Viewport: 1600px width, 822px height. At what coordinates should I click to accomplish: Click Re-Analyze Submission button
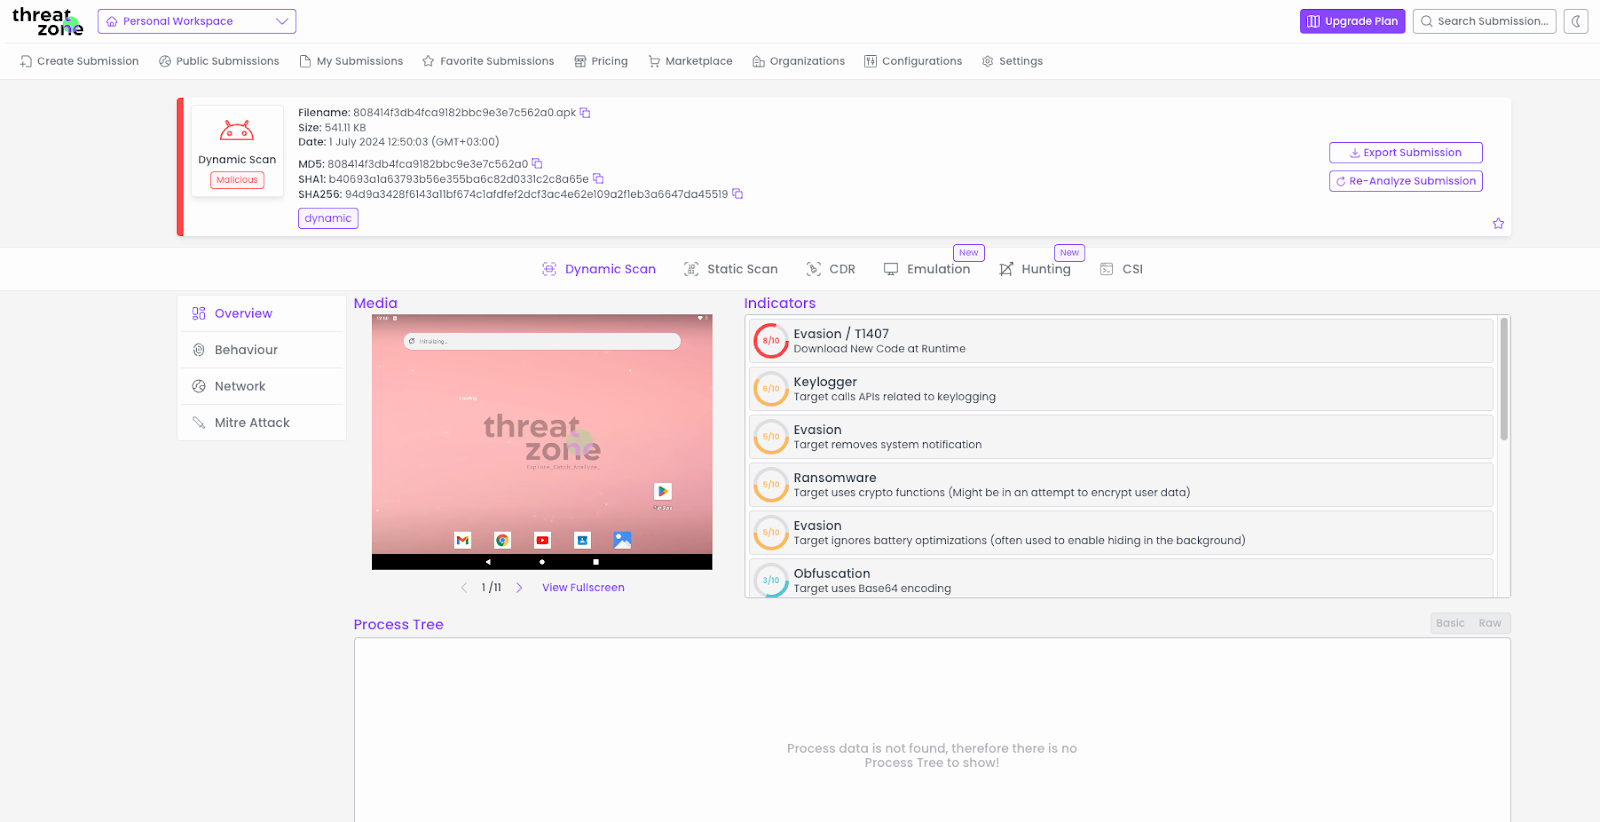(1405, 181)
